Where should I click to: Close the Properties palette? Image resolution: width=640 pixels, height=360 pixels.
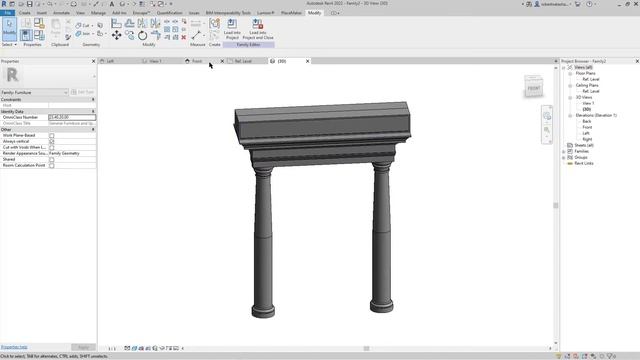[x=93, y=61]
